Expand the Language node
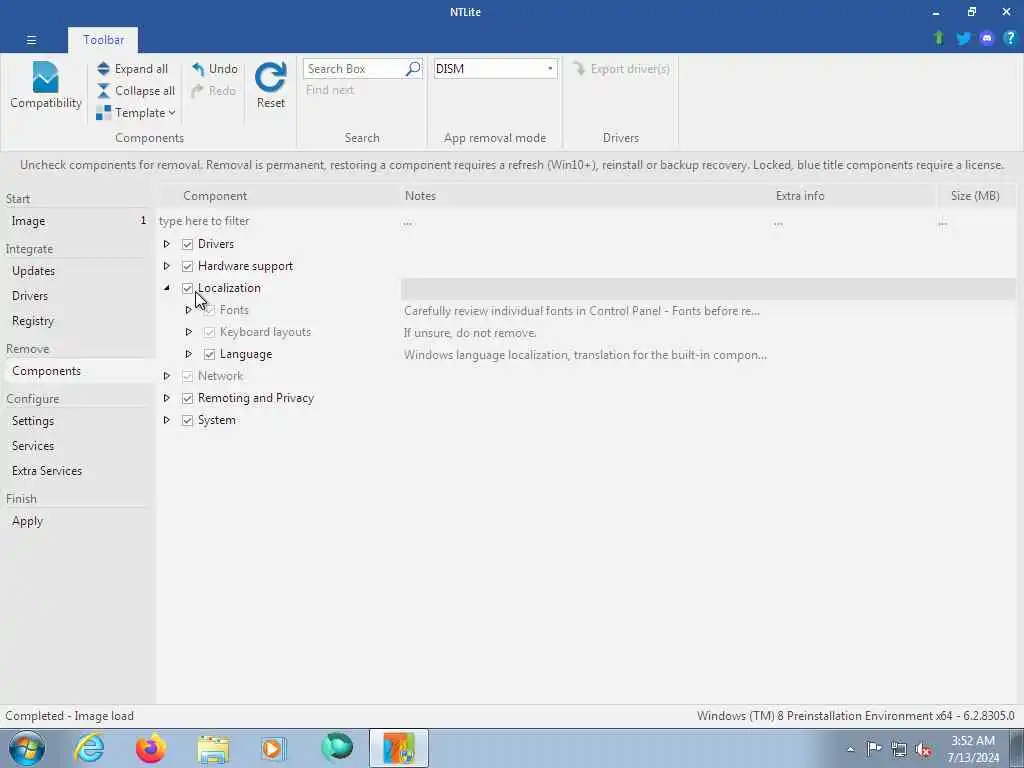 click(189, 354)
